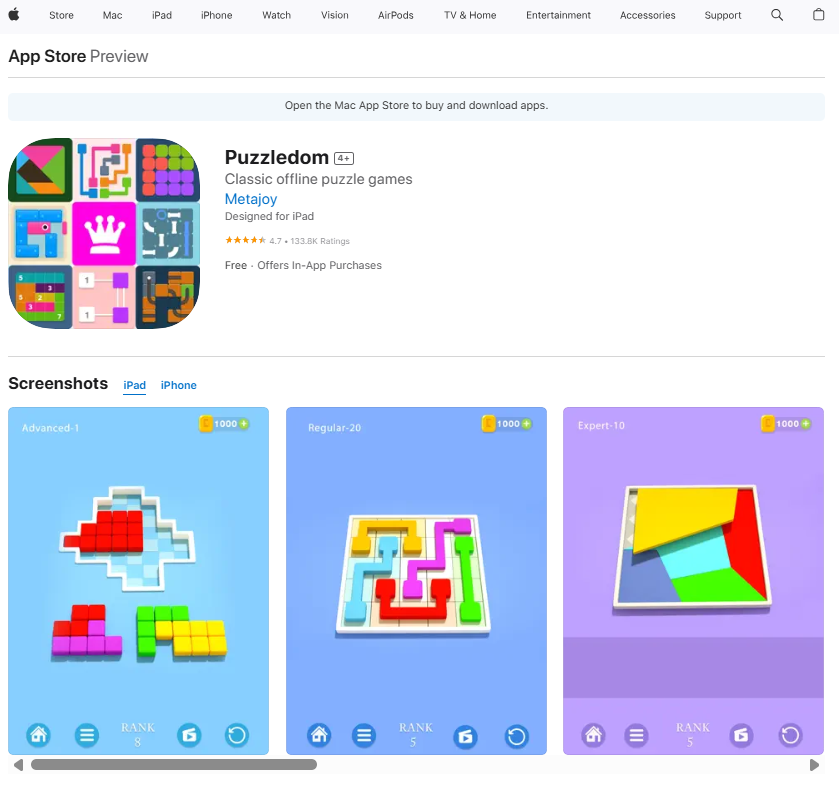Click the scroll right arrow for screenshots
This screenshot has width=839, height=797.
(814, 765)
